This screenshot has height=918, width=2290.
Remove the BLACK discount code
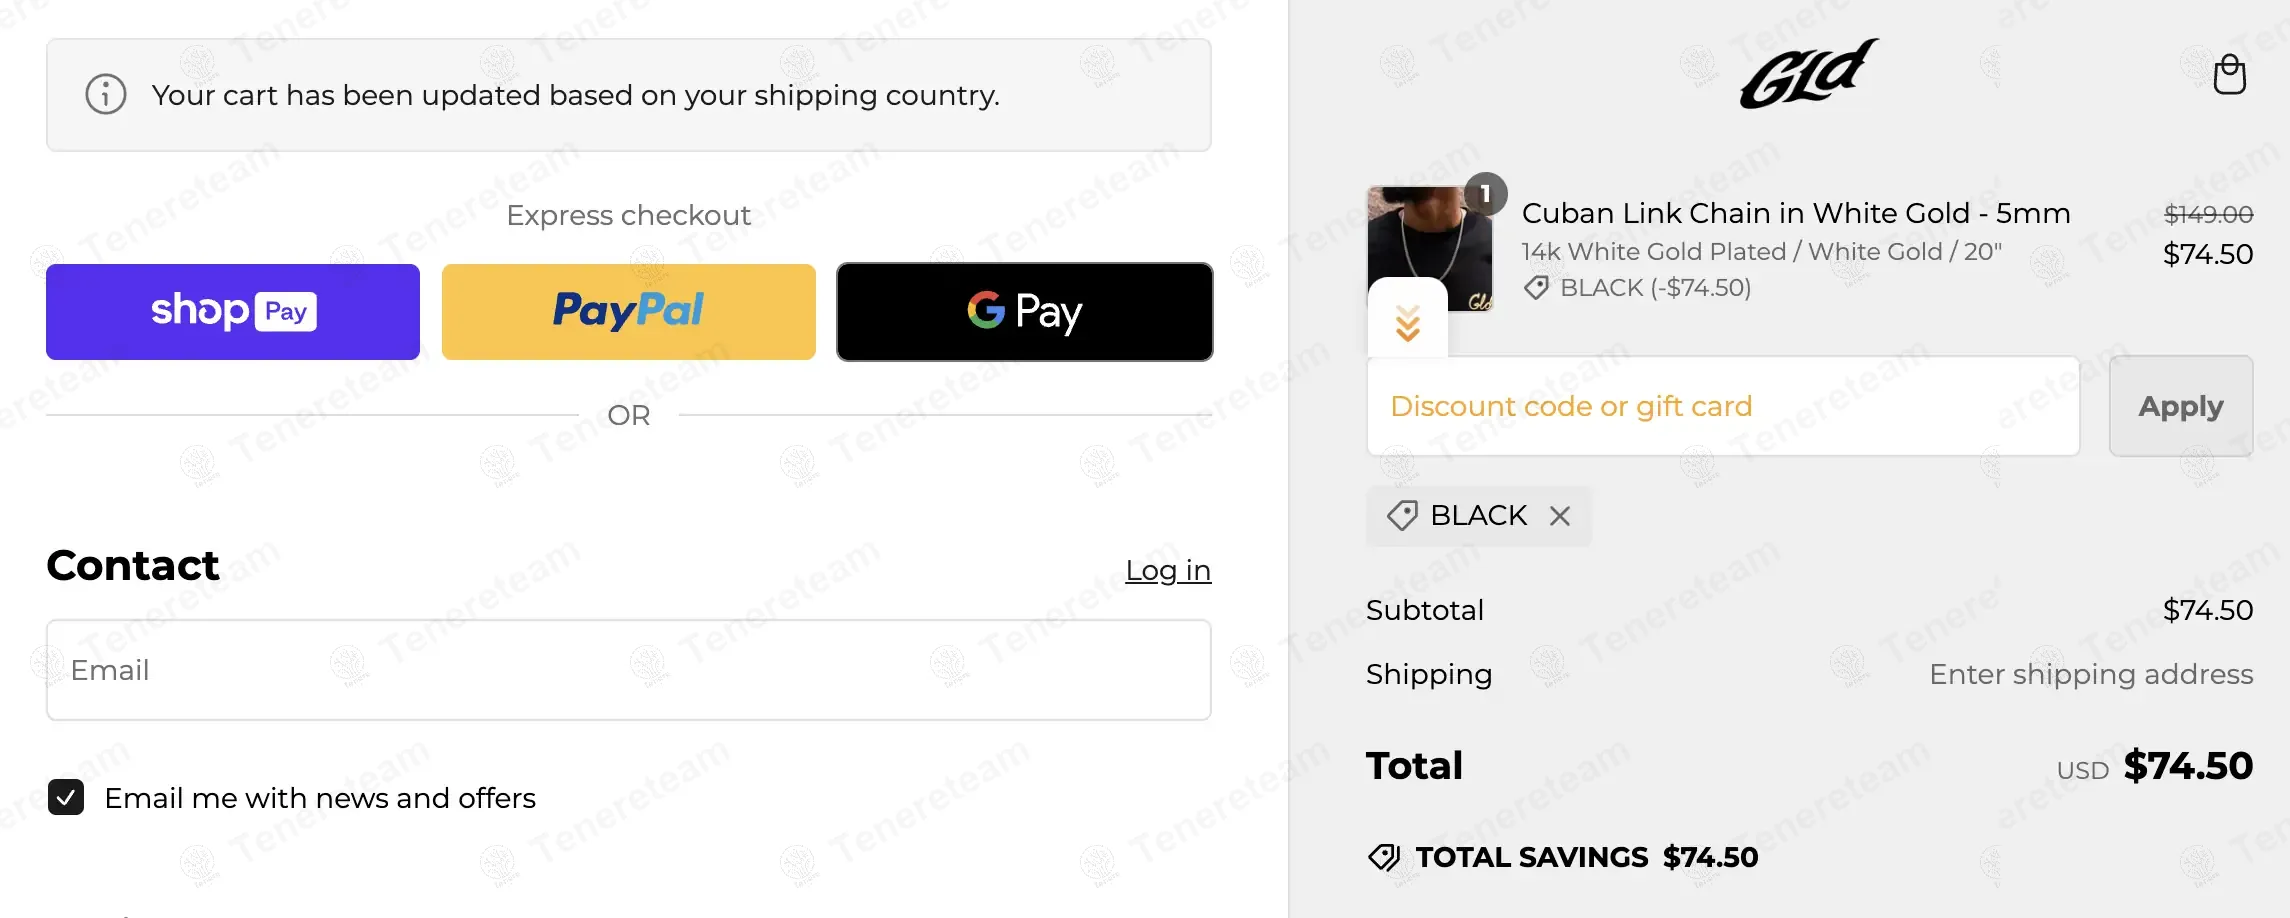pyautogui.click(x=1560, y=516)
